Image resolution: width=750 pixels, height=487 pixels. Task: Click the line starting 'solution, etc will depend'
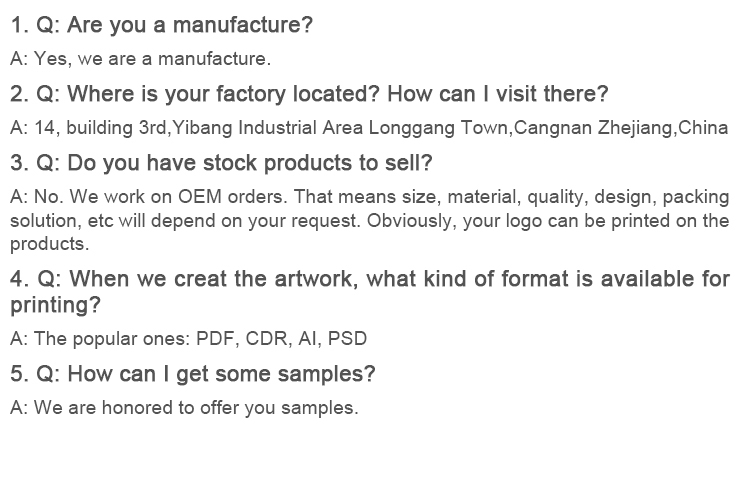coord(369,221)
